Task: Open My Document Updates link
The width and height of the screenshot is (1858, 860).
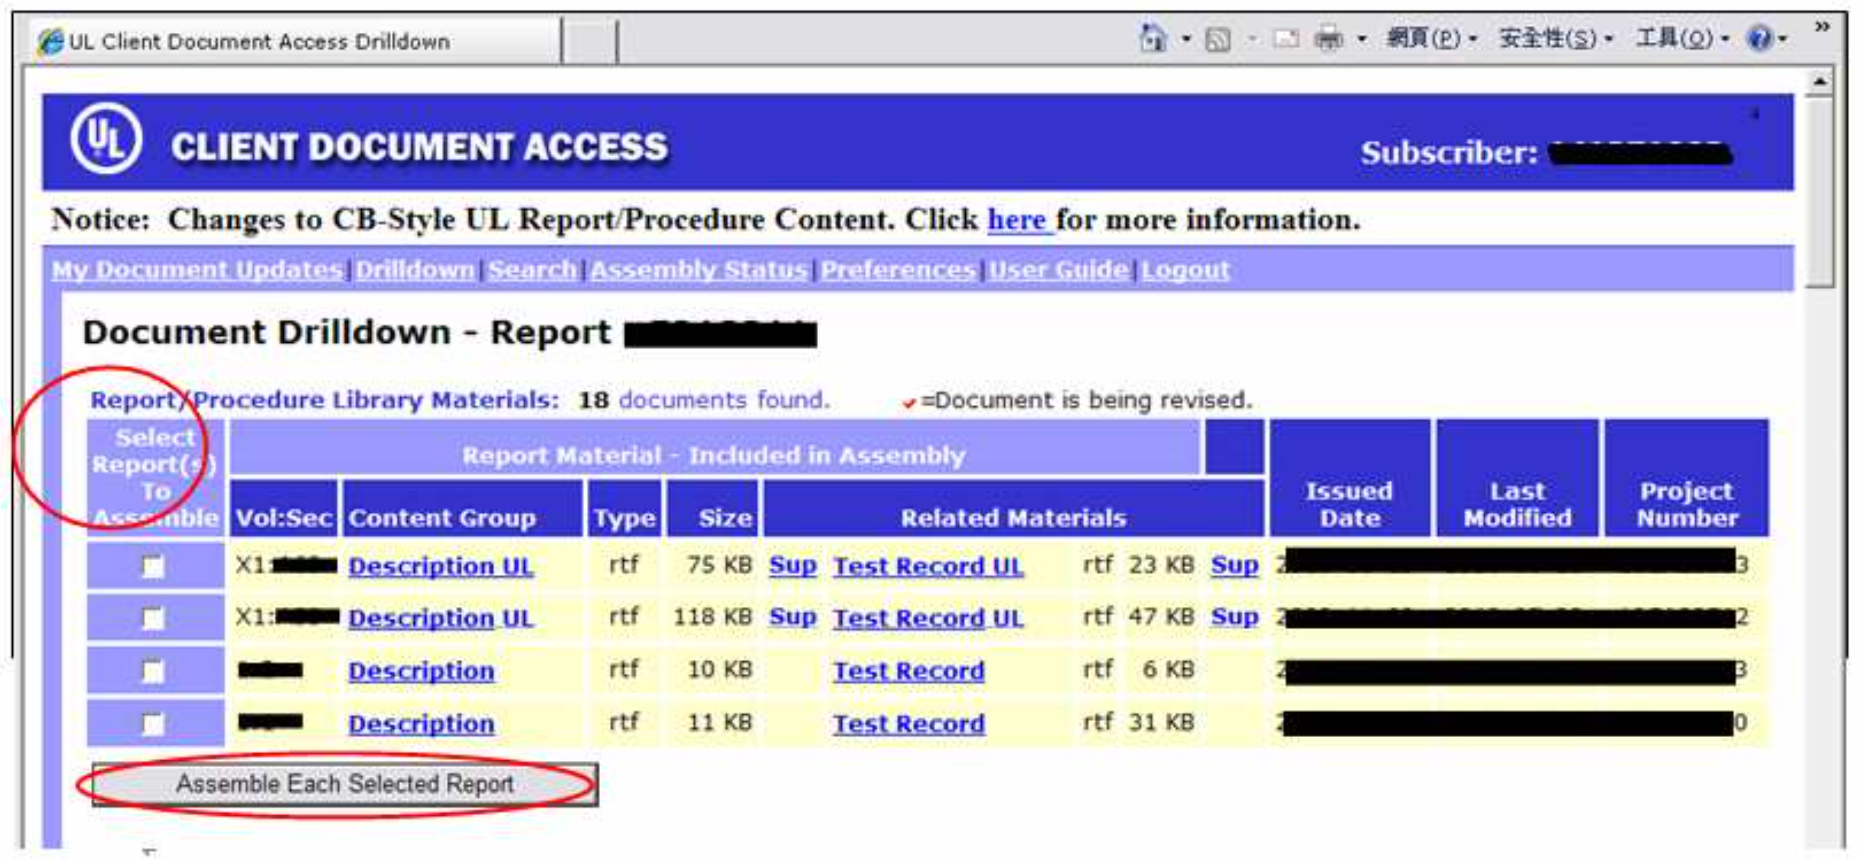Action: tap(197, 270)
